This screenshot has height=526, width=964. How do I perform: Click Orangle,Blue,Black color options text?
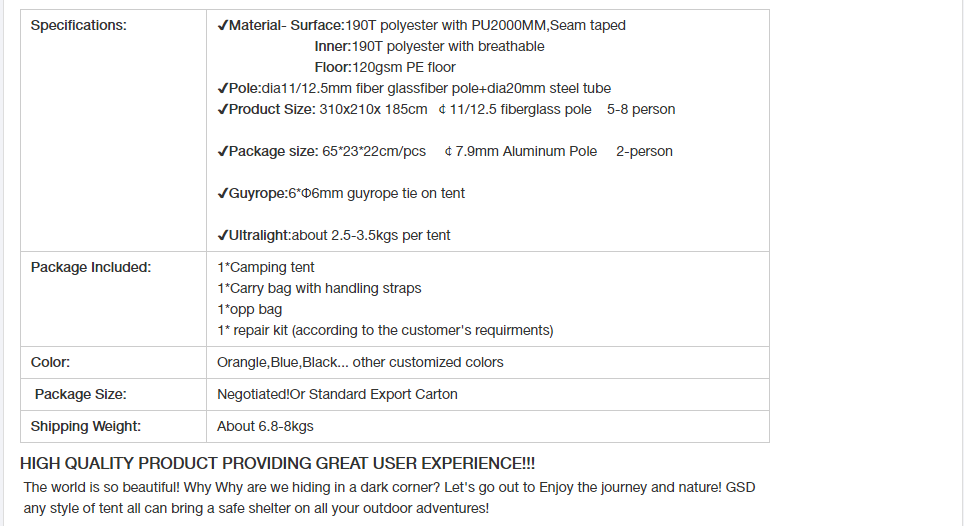click(360, 363)
